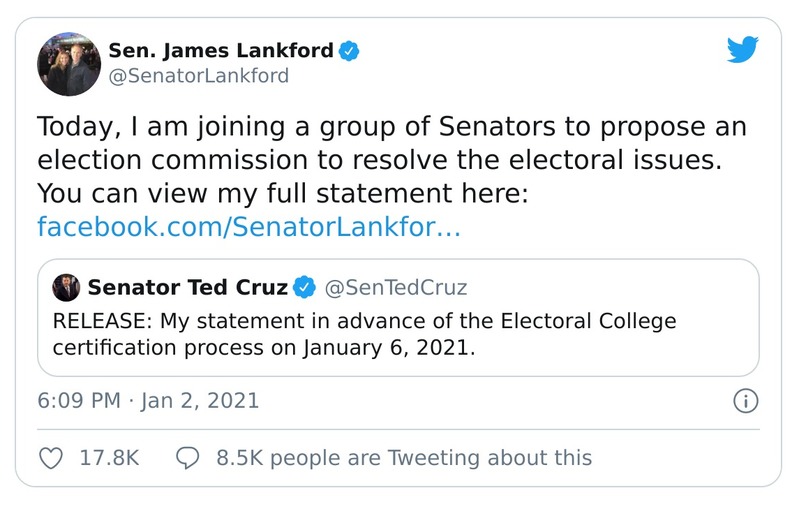Open Sen. James Lankford's profile picture
Viewport: 799px width, 509px height.
[69, 63]
